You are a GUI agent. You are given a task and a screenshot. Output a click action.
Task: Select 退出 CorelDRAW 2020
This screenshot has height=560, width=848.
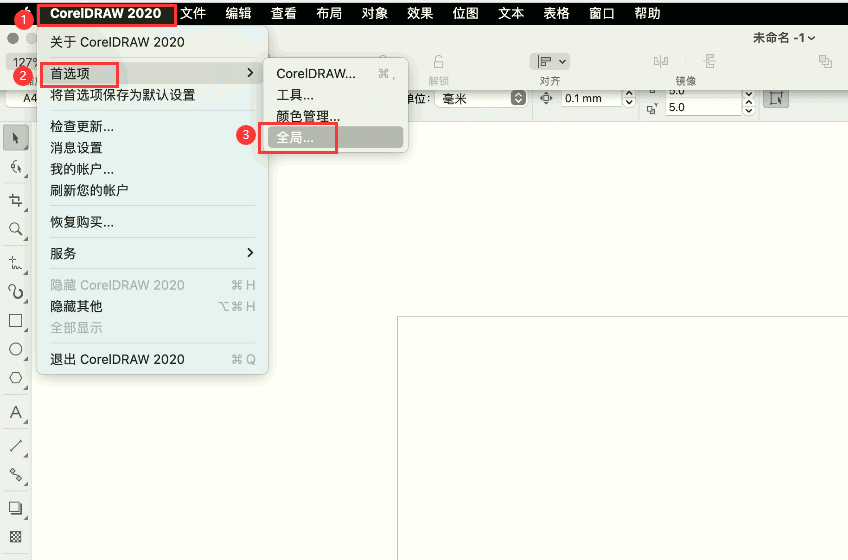[117, 359]
